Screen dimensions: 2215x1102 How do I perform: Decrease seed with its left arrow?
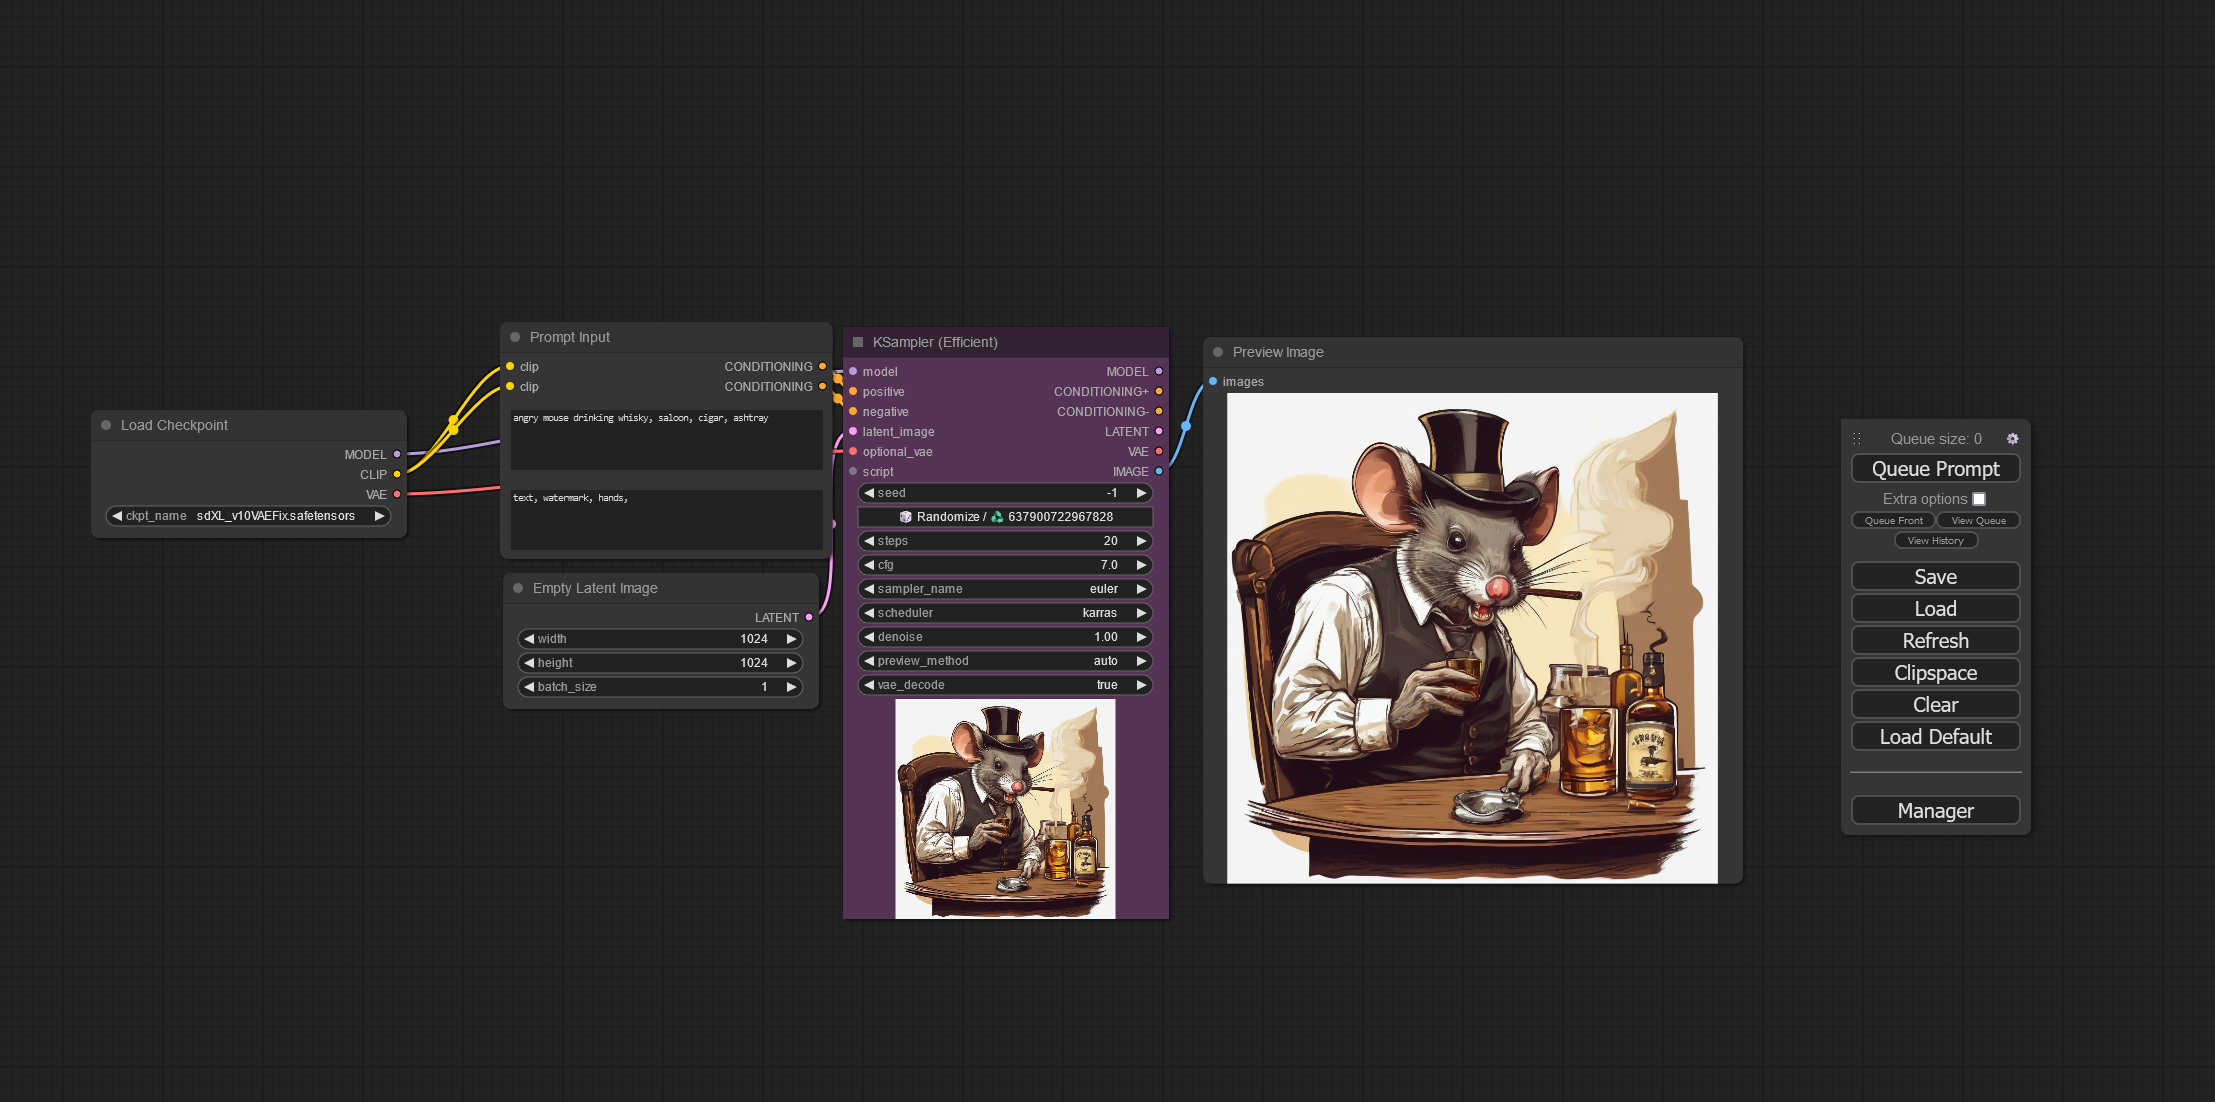point(869,493)
